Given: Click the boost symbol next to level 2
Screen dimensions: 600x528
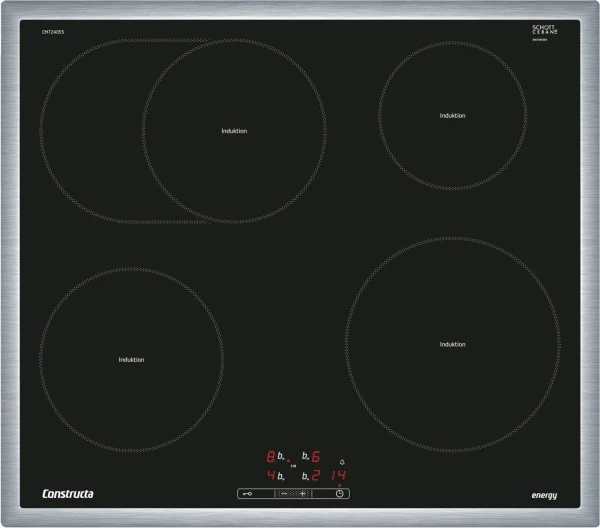Looking at the screenshot, I should click(304, 475).
